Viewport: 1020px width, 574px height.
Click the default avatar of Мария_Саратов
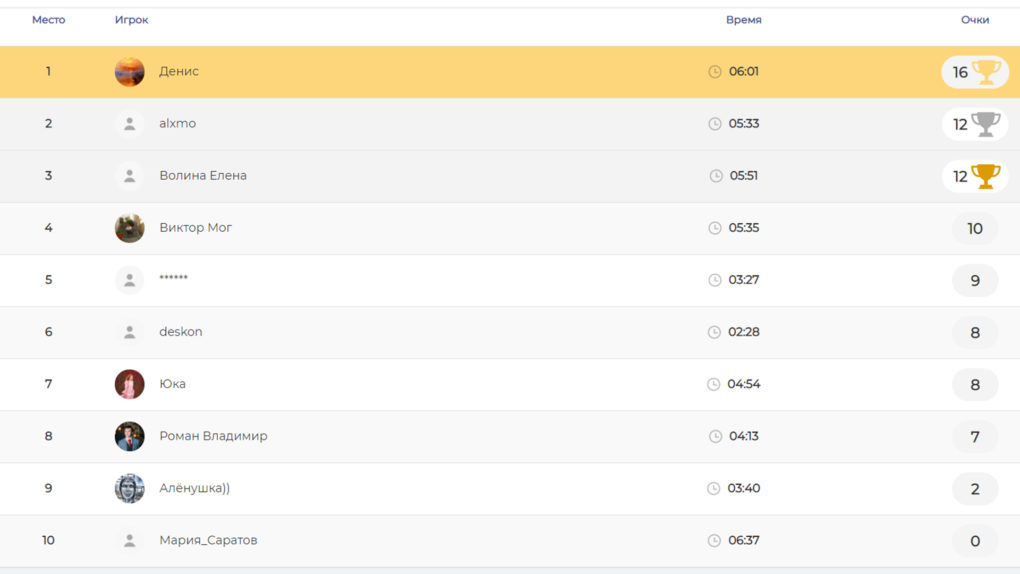pyautogui.click(x=130, y=540)
